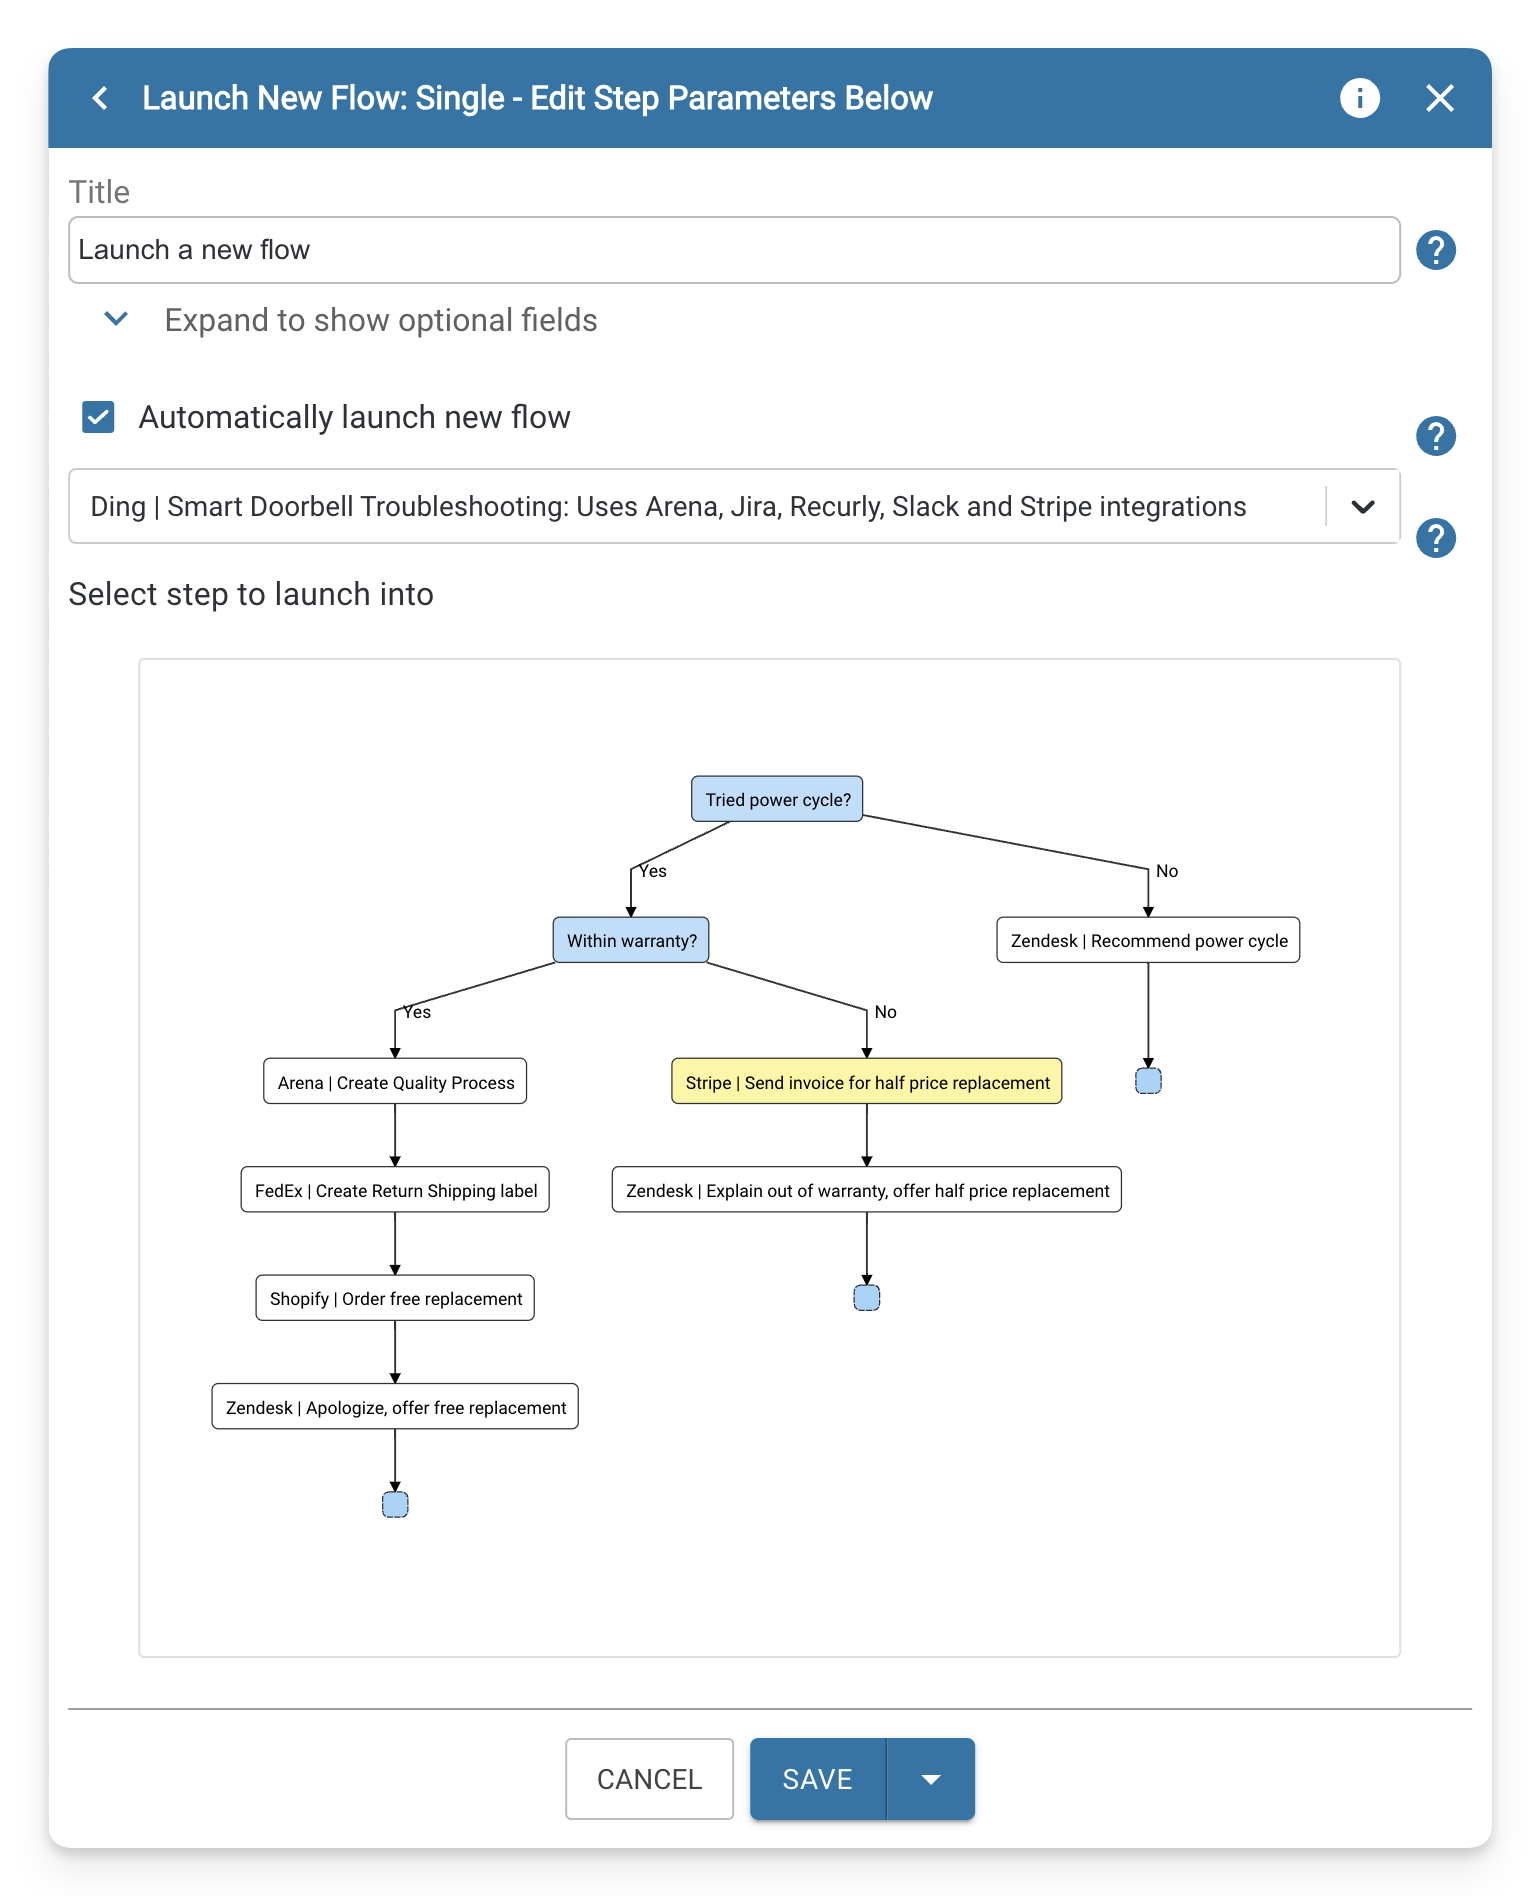Select Shopify Order free replacement step
The image size is (1540, 1896).
pos(395,1298)
